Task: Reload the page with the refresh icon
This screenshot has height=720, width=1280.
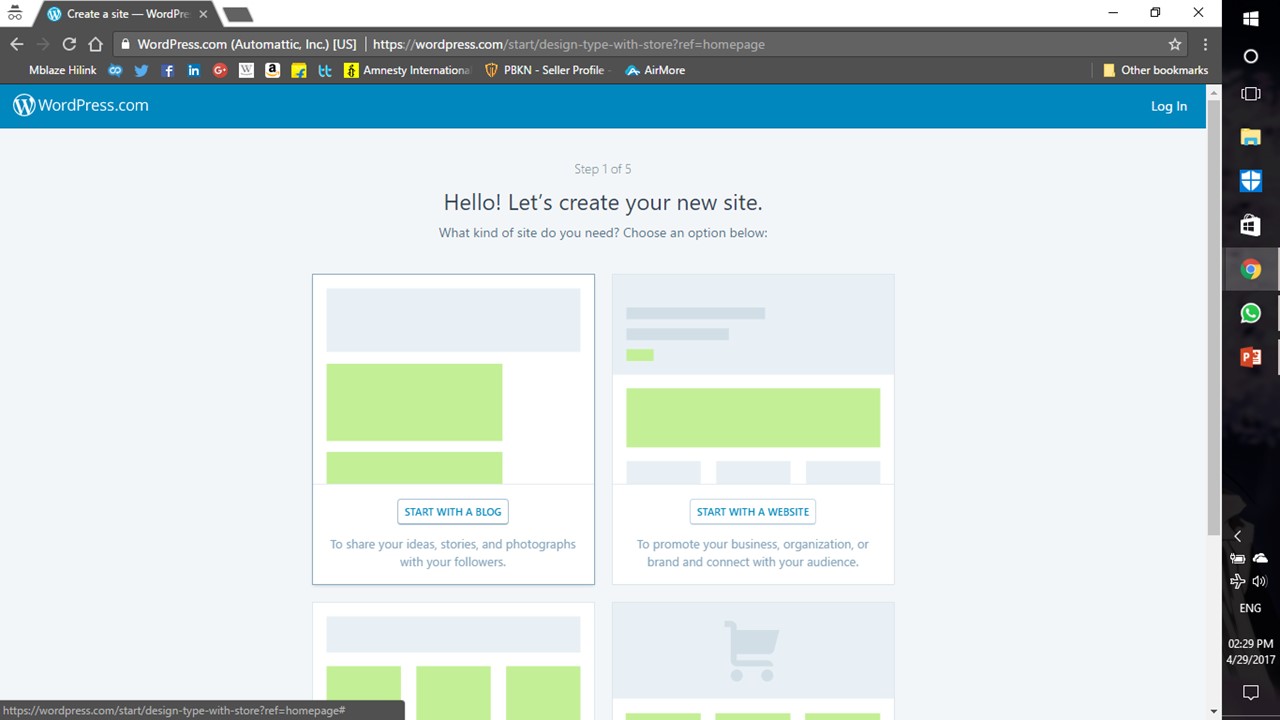Action: pyautogui.click(x=69, y=44)
